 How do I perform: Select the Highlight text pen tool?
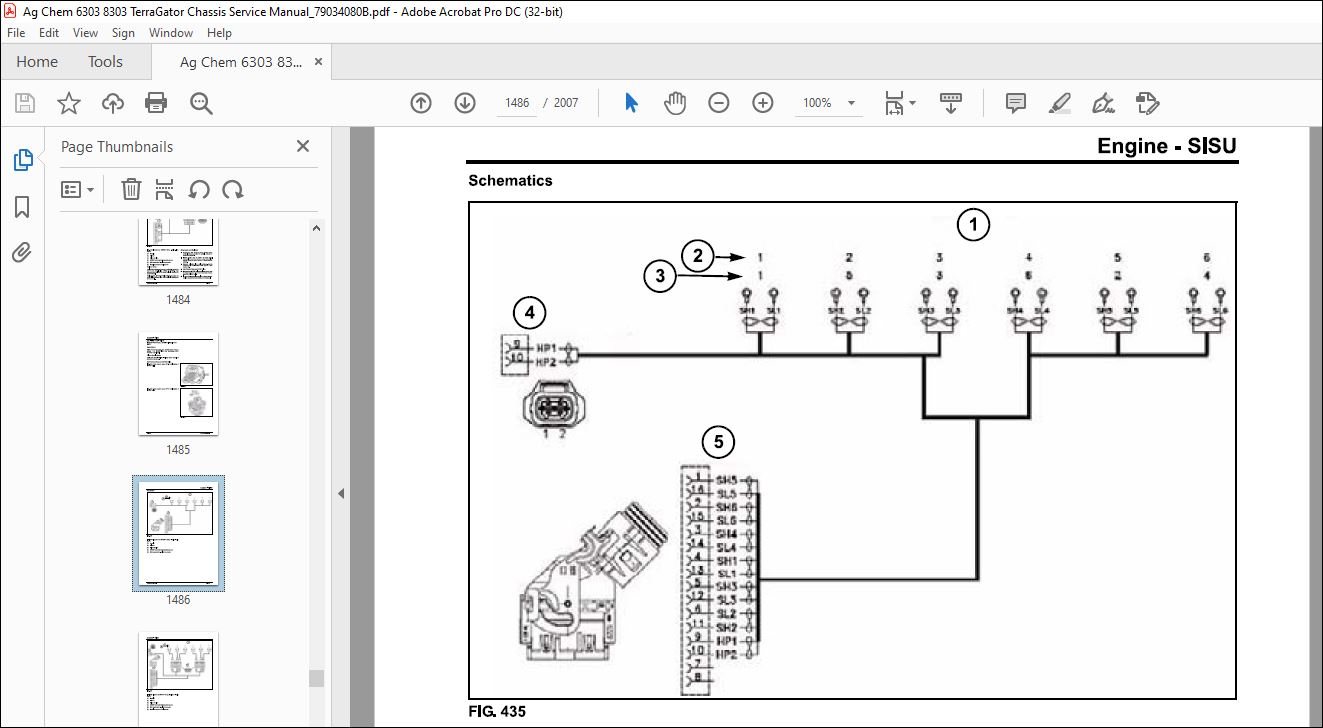pyautogui.click(x=1060, y=103)
